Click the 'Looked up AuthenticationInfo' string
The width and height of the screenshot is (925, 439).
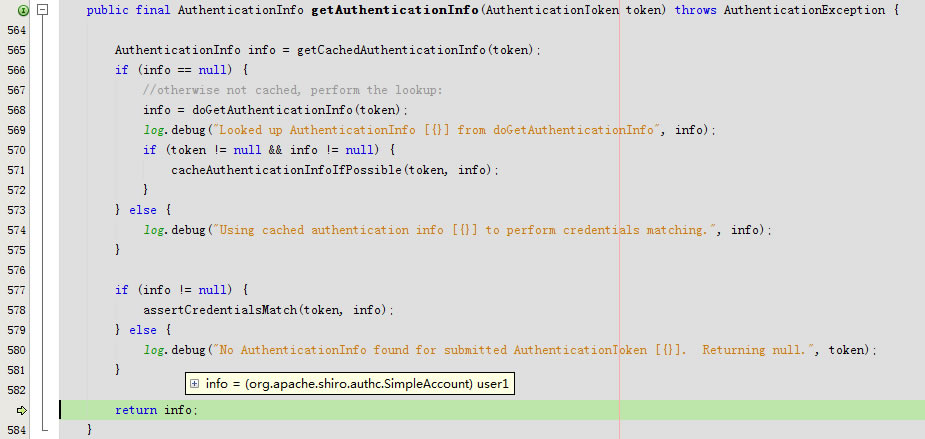[x=437, y=130]
